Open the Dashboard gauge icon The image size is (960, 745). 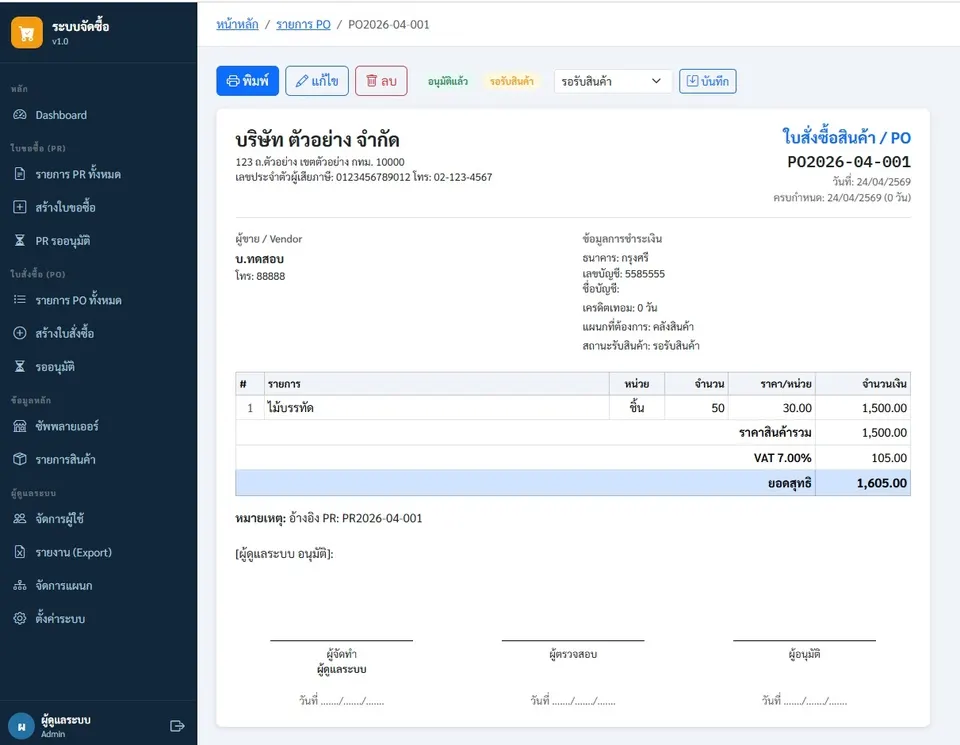click(x=20, y=114)
